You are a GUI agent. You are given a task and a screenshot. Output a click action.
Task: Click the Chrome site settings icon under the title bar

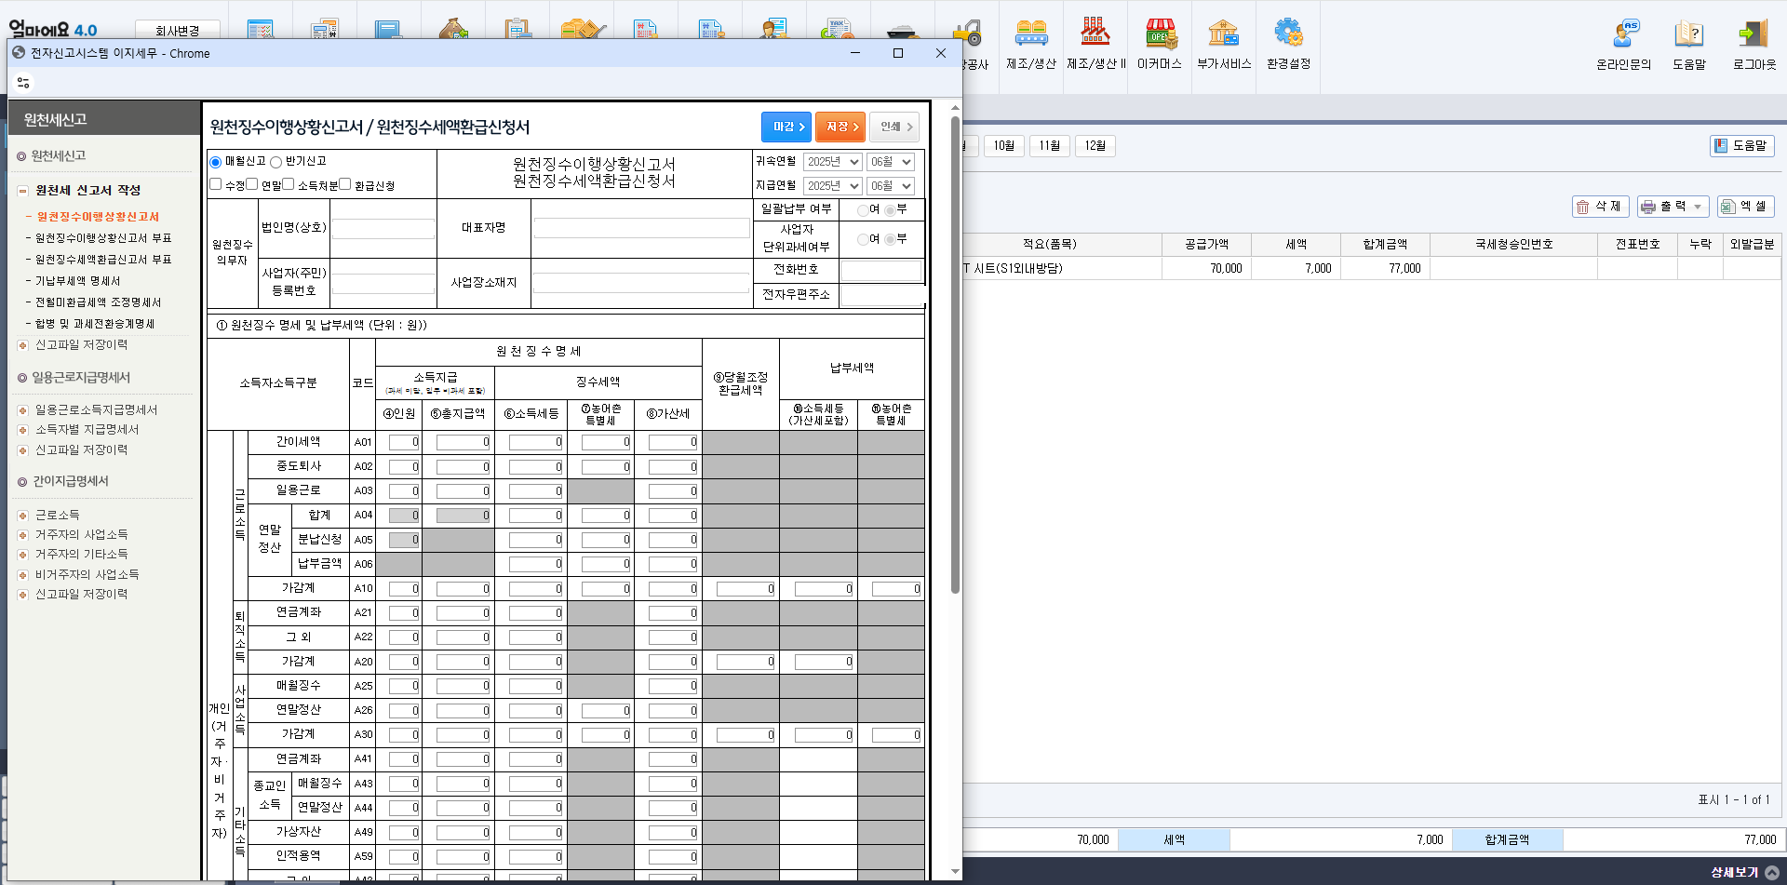click(x=23, y=83)
